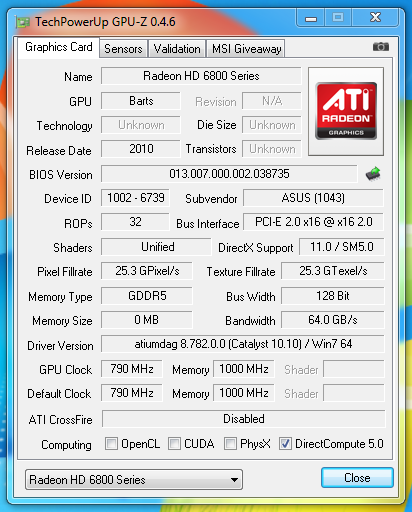The image size is (412, 512).
Task: Click the ROPs field showing 32
Action: [x=135, y=222]
